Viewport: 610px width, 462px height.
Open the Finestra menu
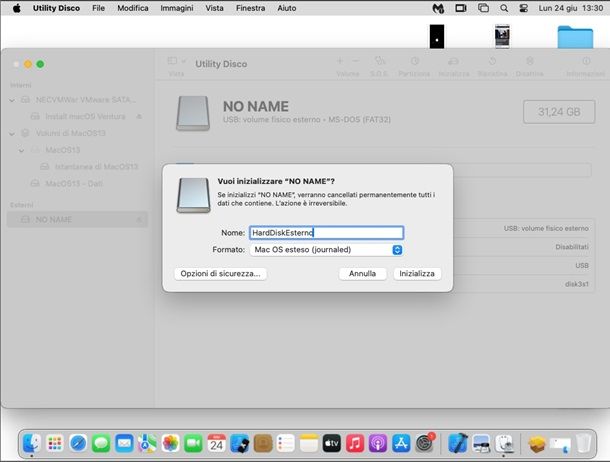click(x=250, y=8)
